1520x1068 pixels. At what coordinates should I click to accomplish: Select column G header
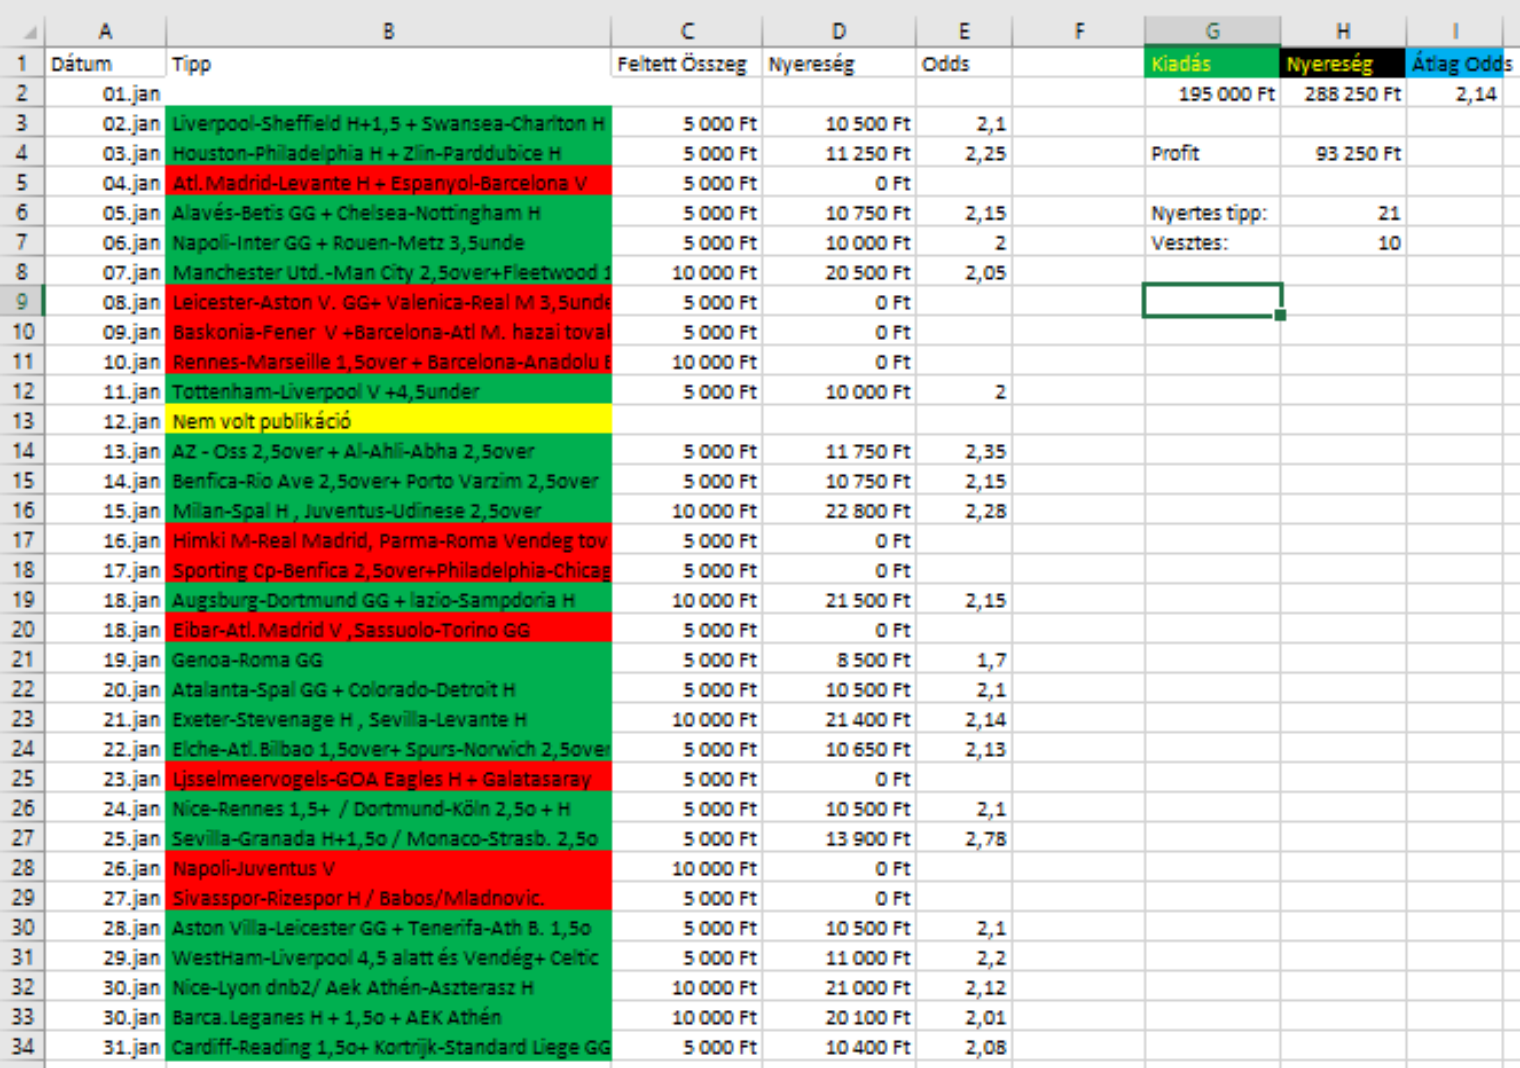coord(1212,31)
